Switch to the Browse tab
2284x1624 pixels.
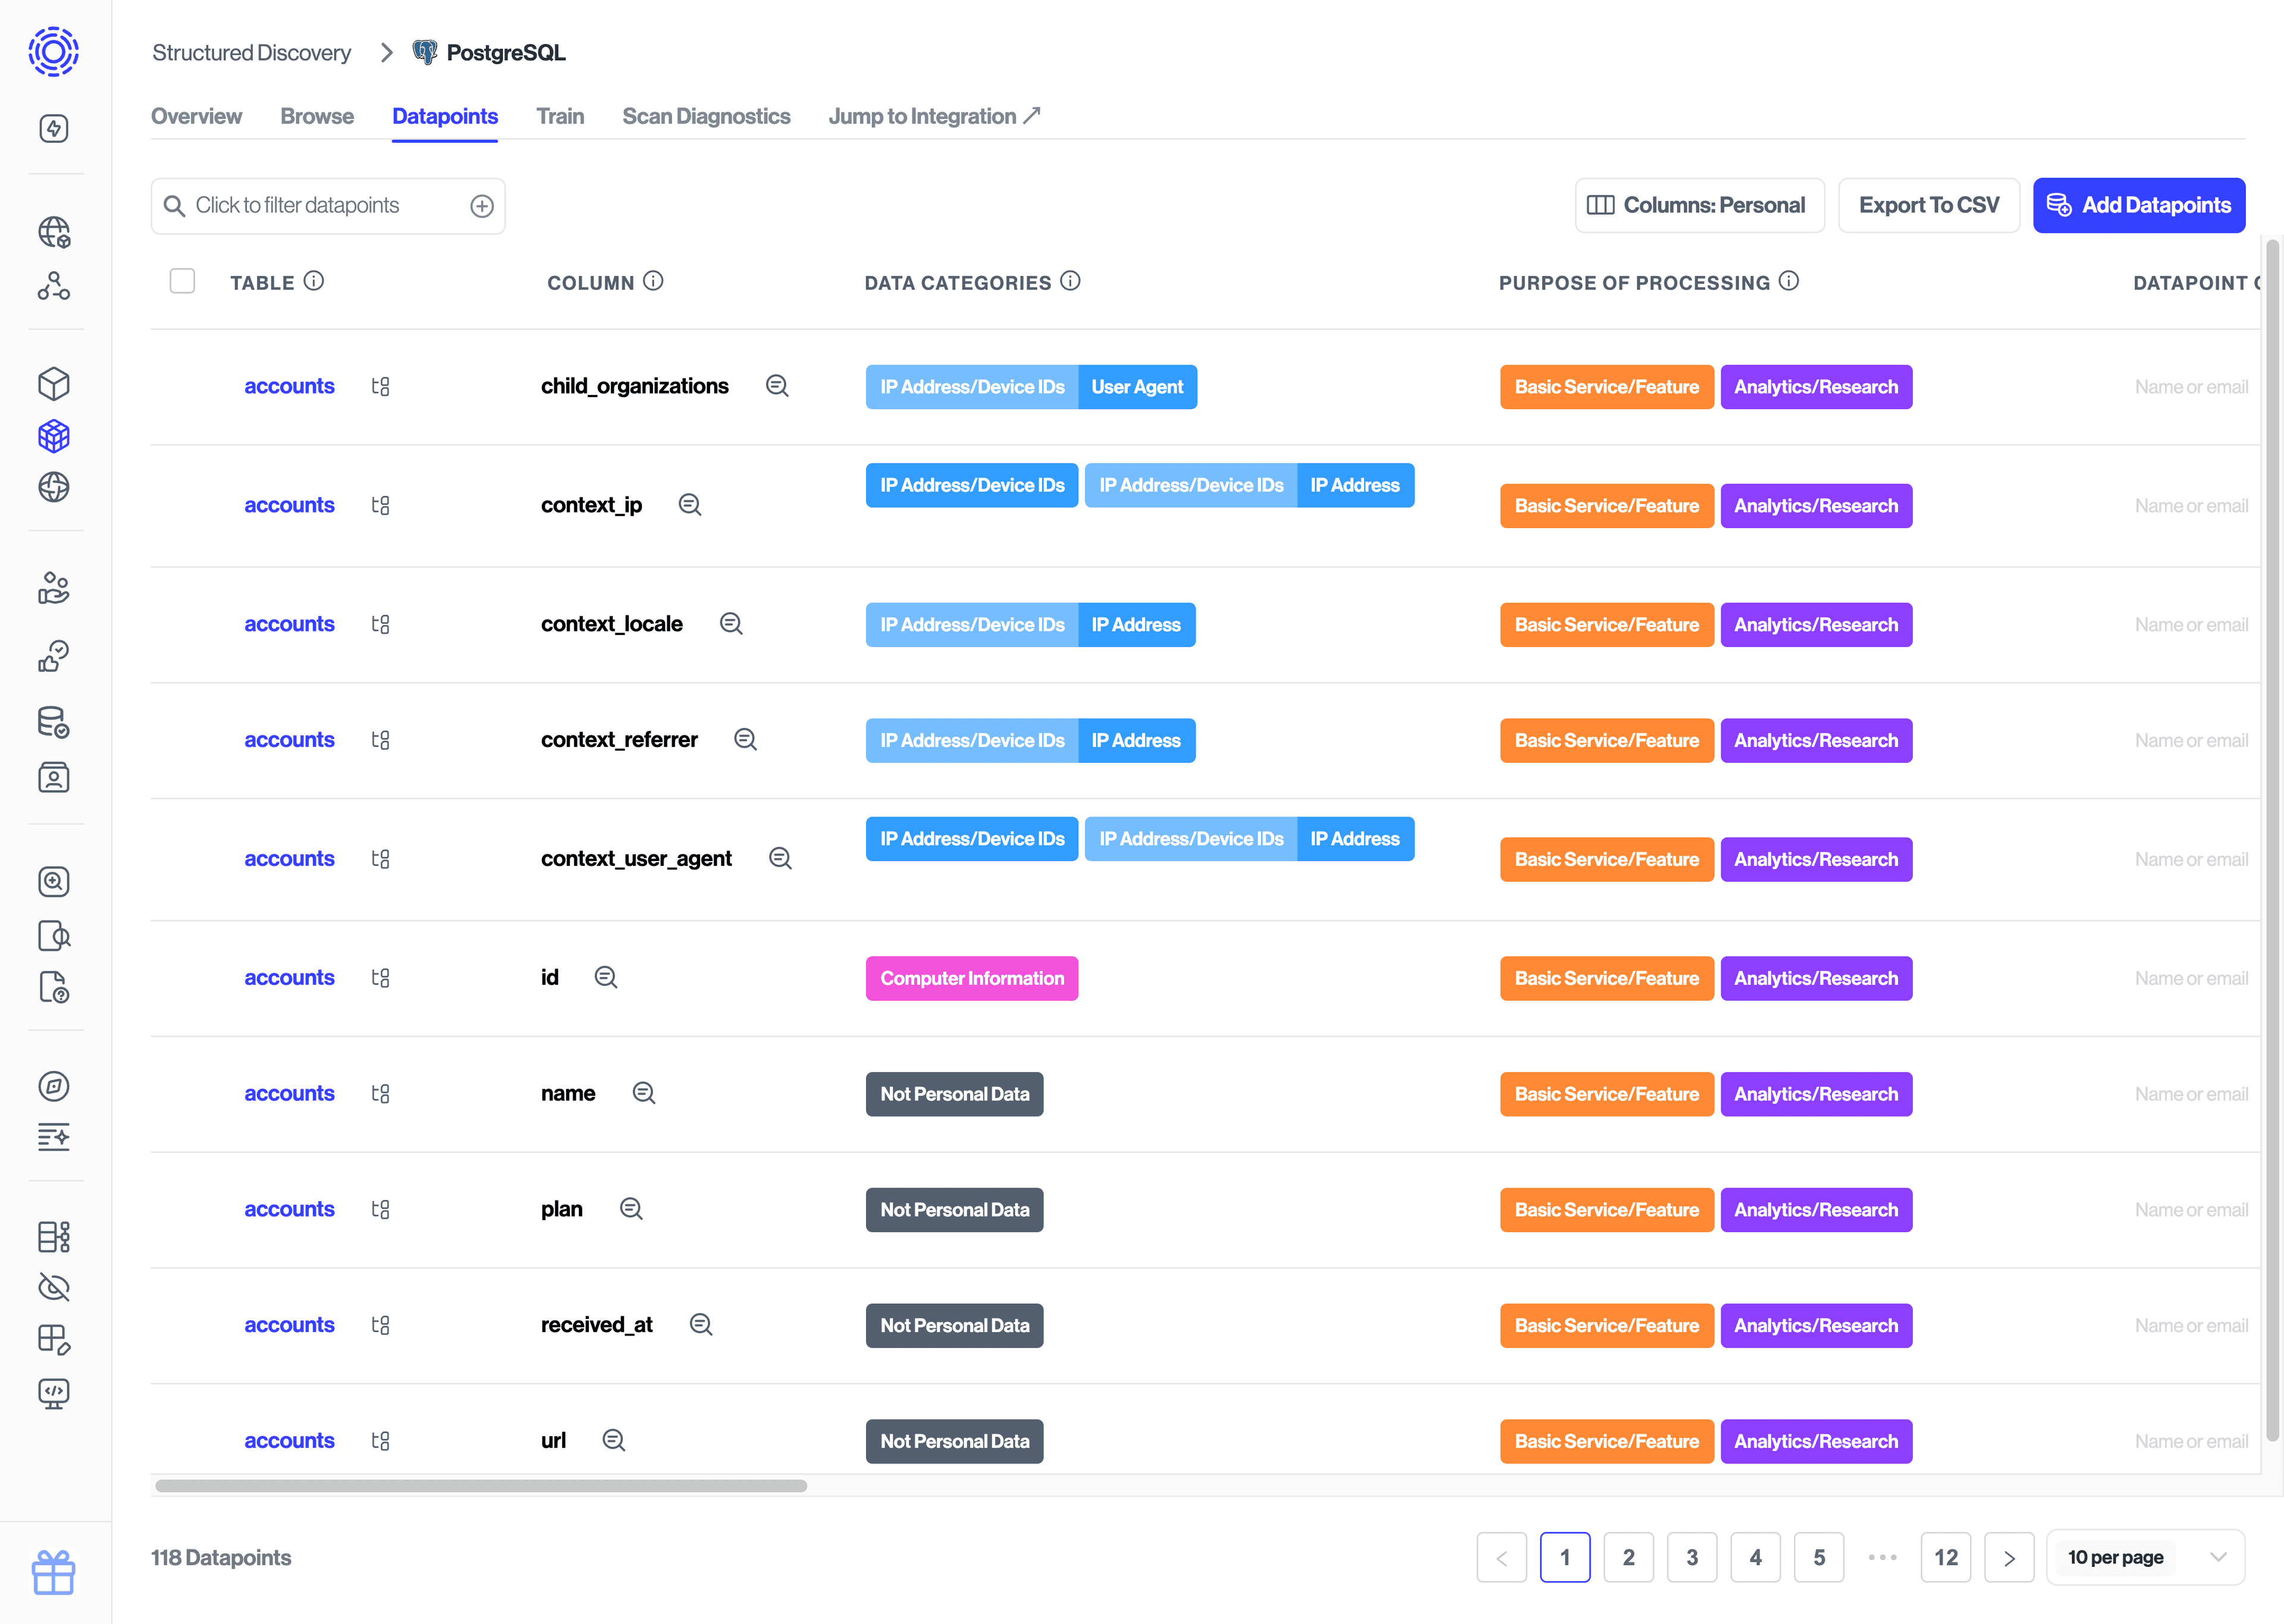coord(316,116)
